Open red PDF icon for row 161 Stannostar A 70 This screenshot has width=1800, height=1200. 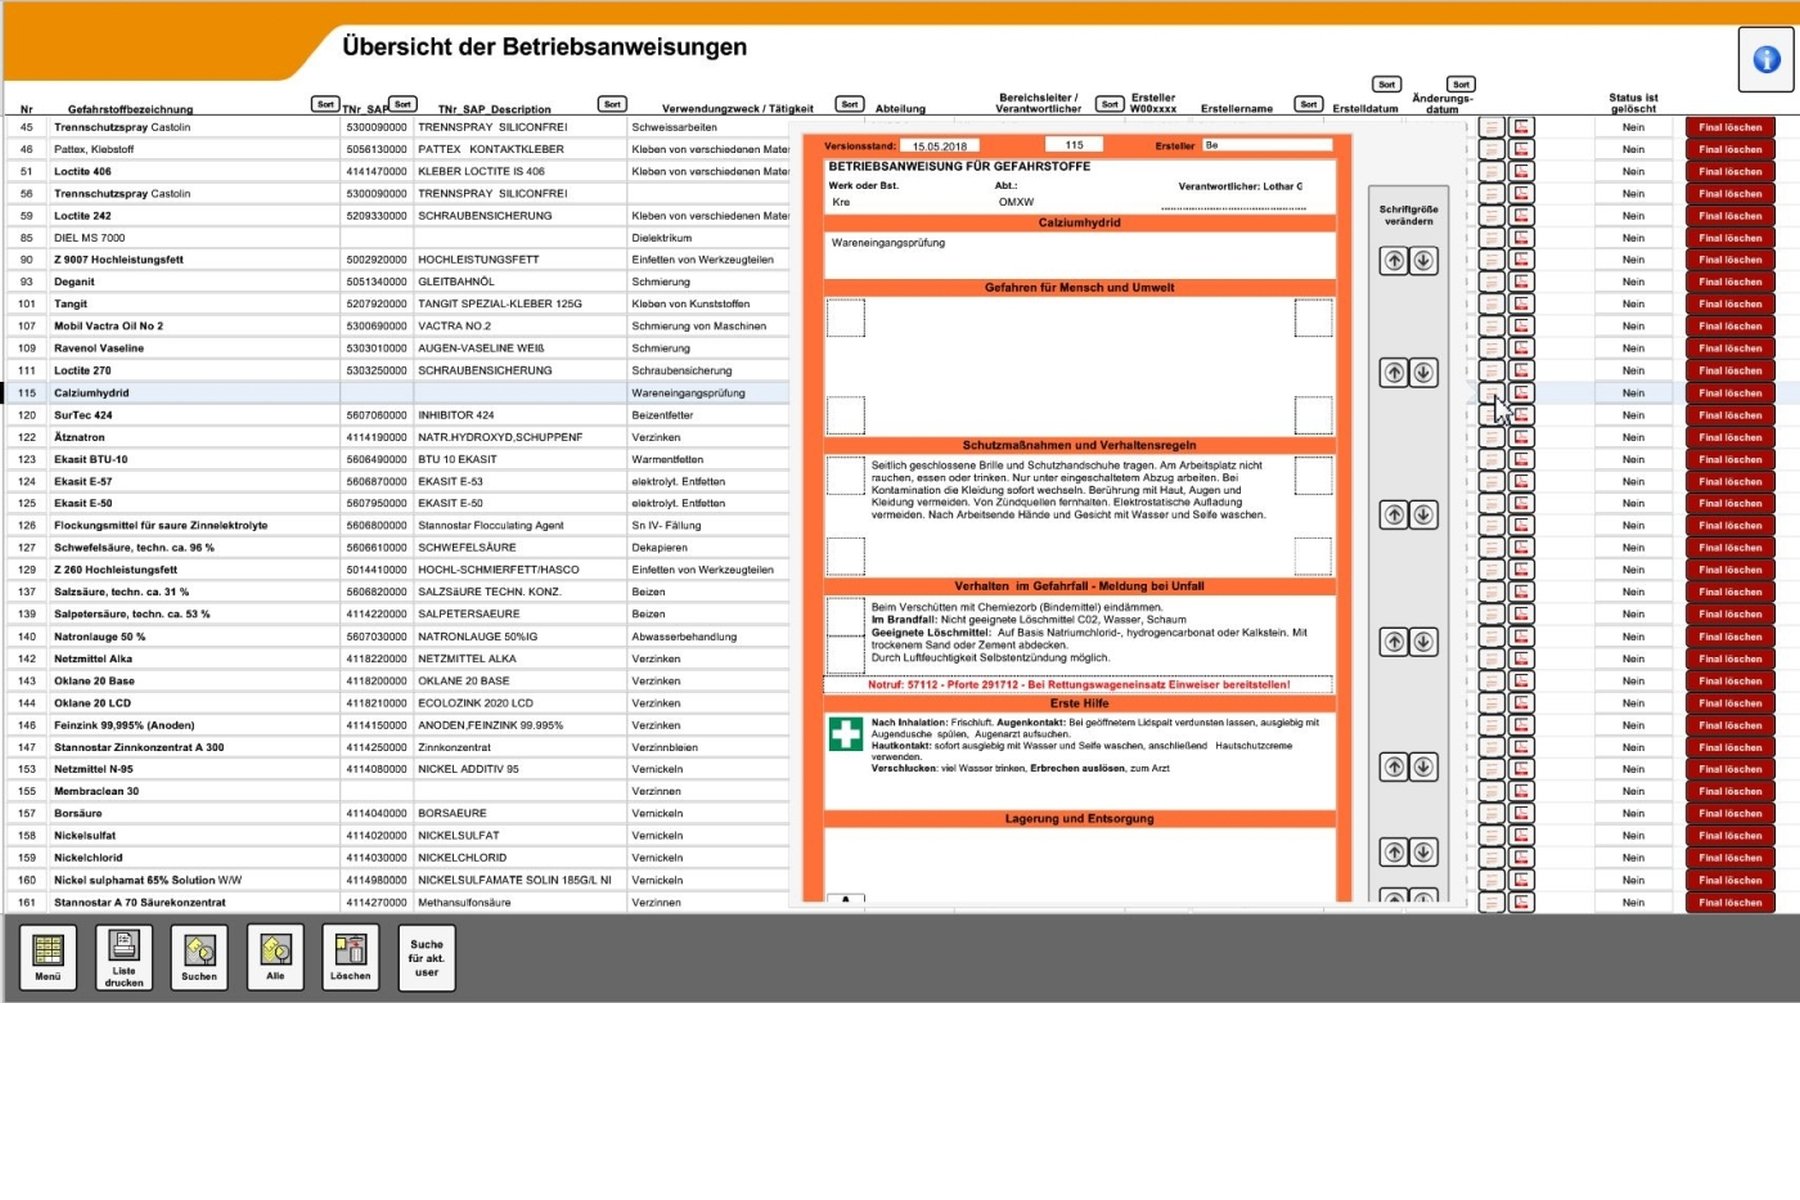click(x=1521, y=902)
